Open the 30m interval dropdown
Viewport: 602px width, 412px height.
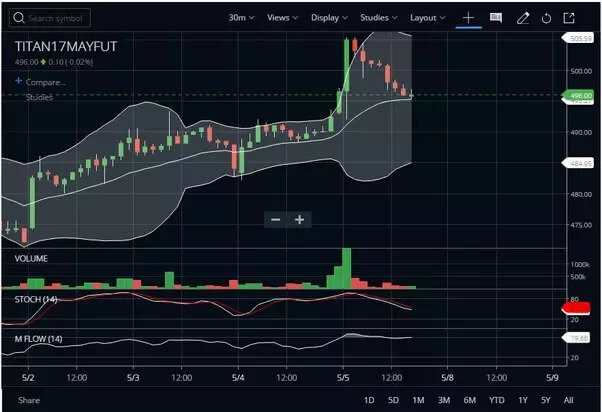[x=241, y=18]
